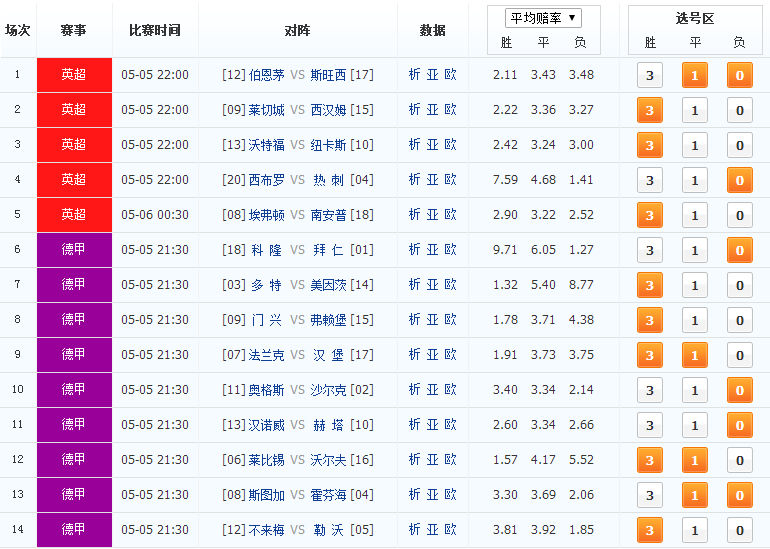Click team name 伯恩茅
Viewport: 770px width, 549px height.
click(x=267, y=75)
